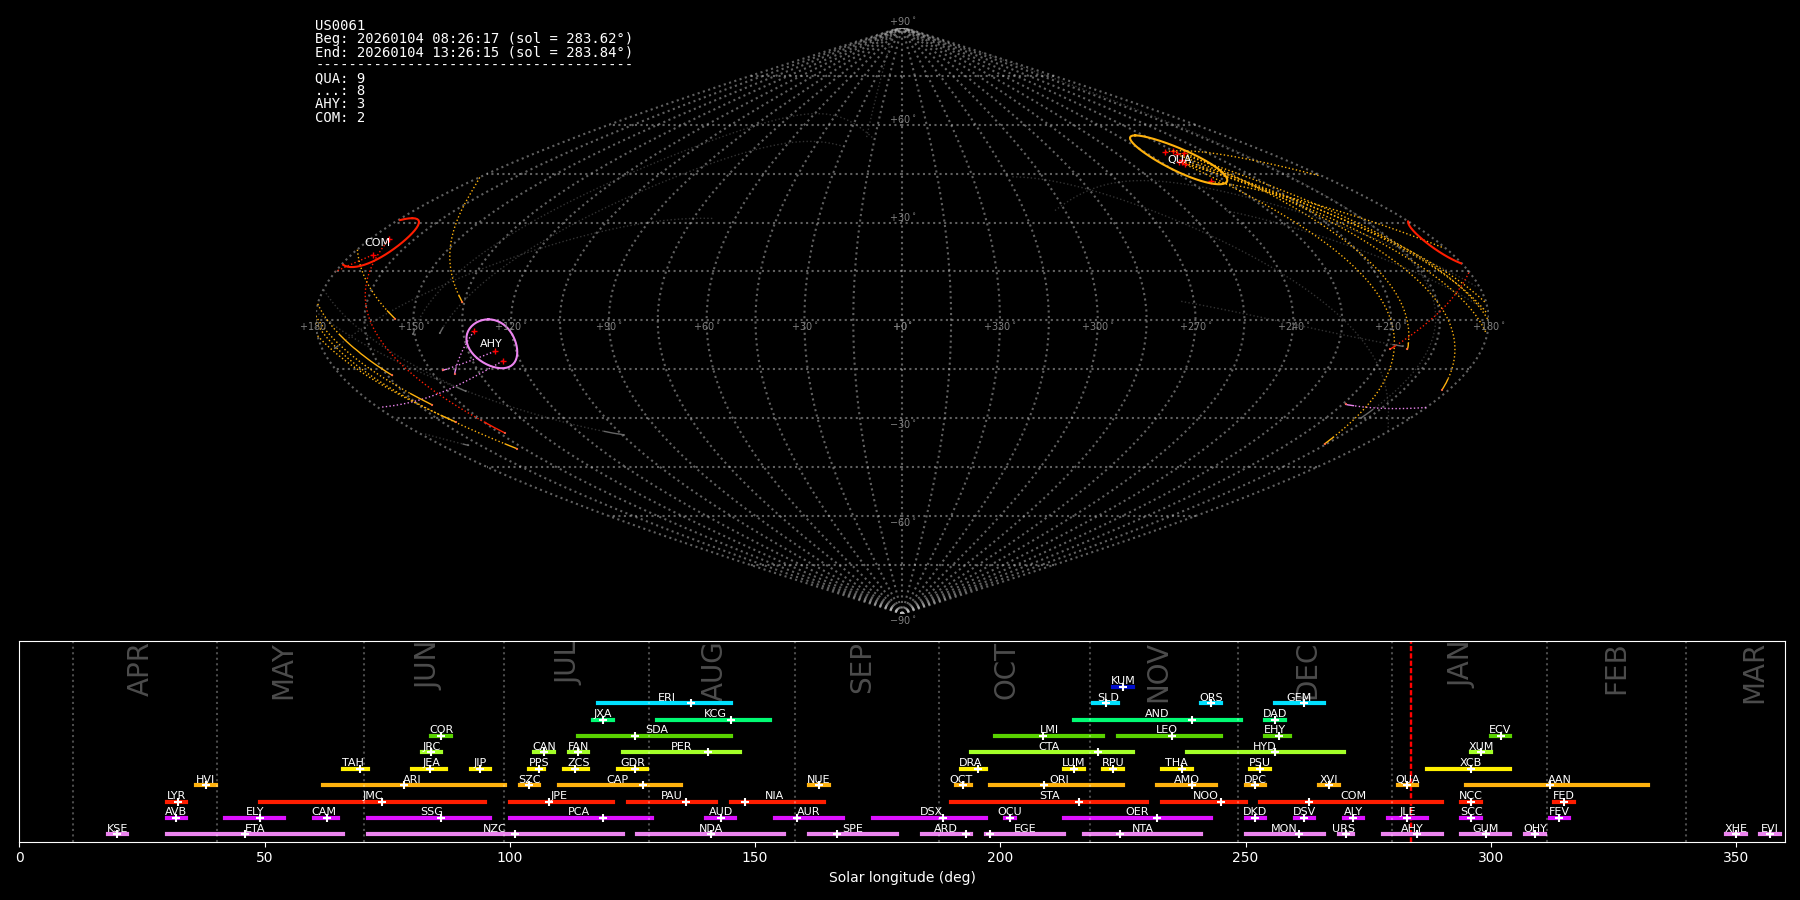Select the XHE shower label near timeline end
The width and height of the screenshot is (1800, 900).
click(x=1735, y=829)
